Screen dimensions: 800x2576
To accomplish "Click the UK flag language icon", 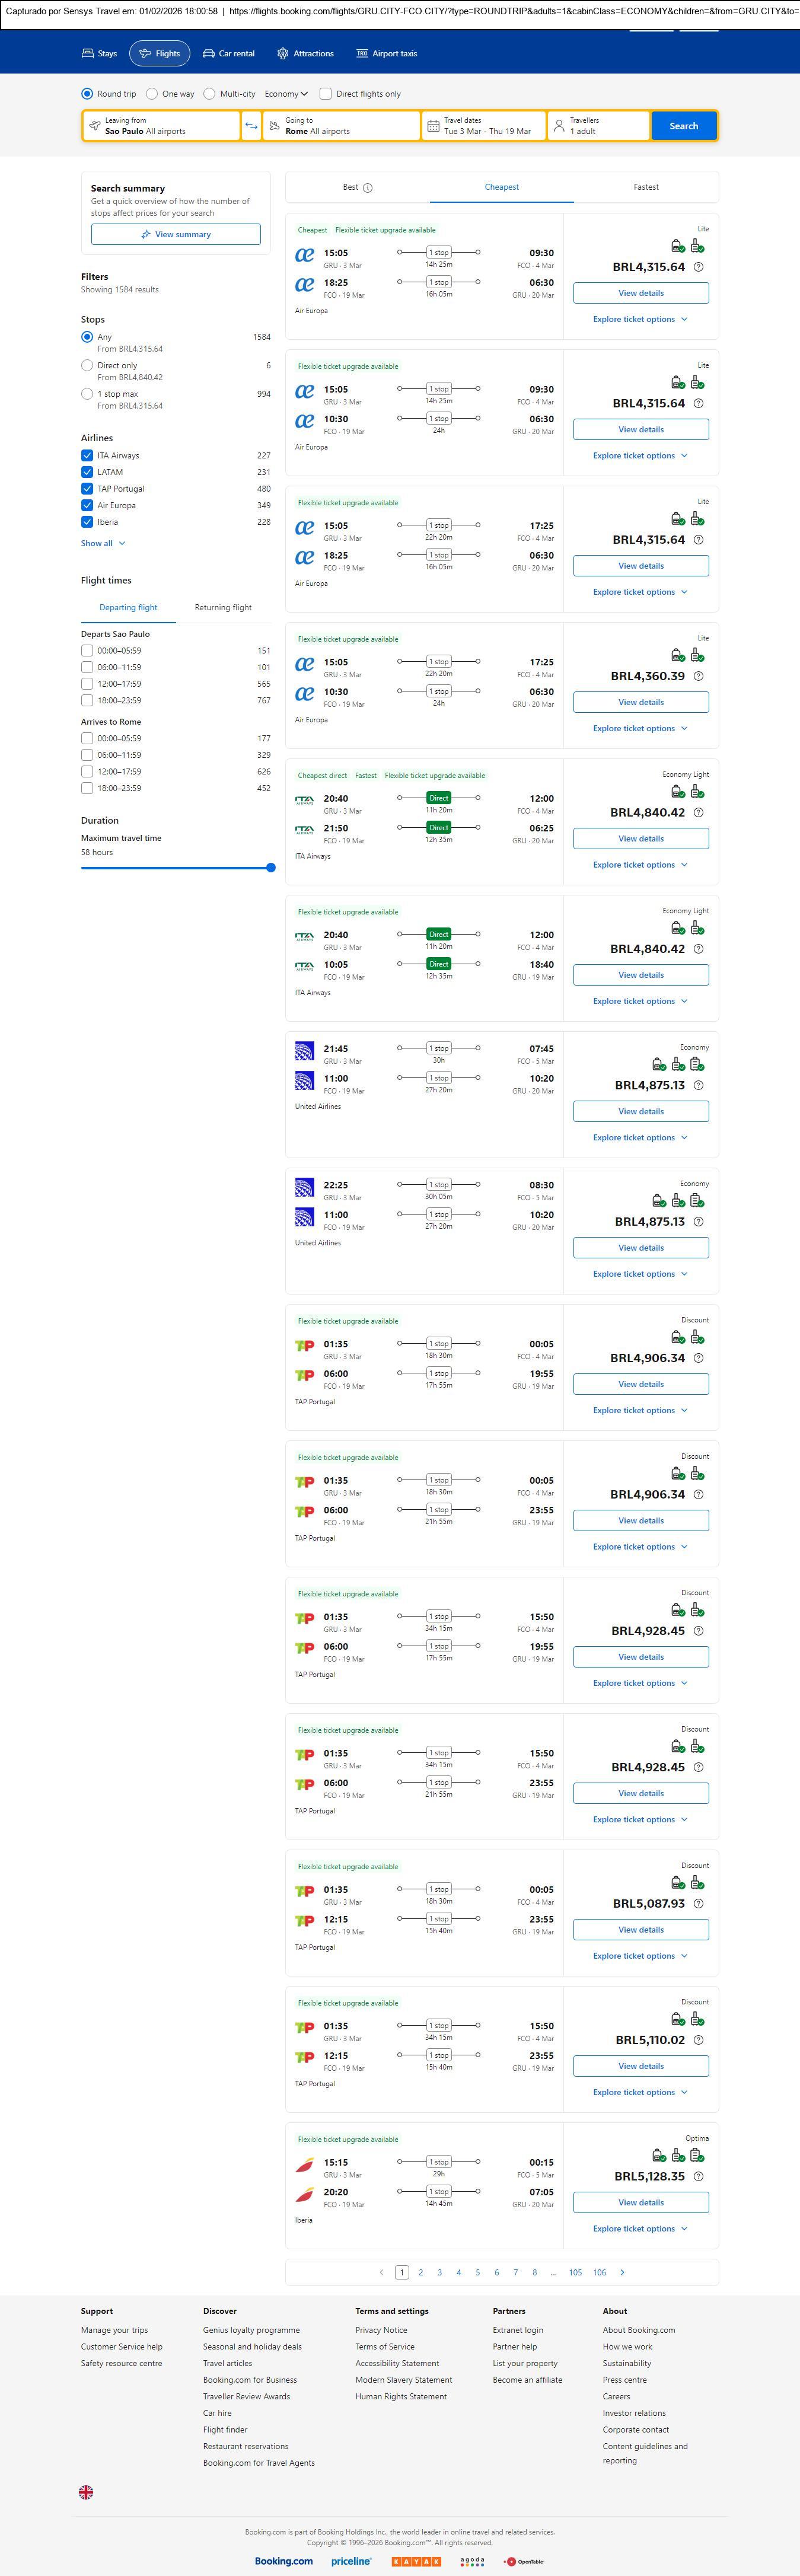I will [86, 2492].
